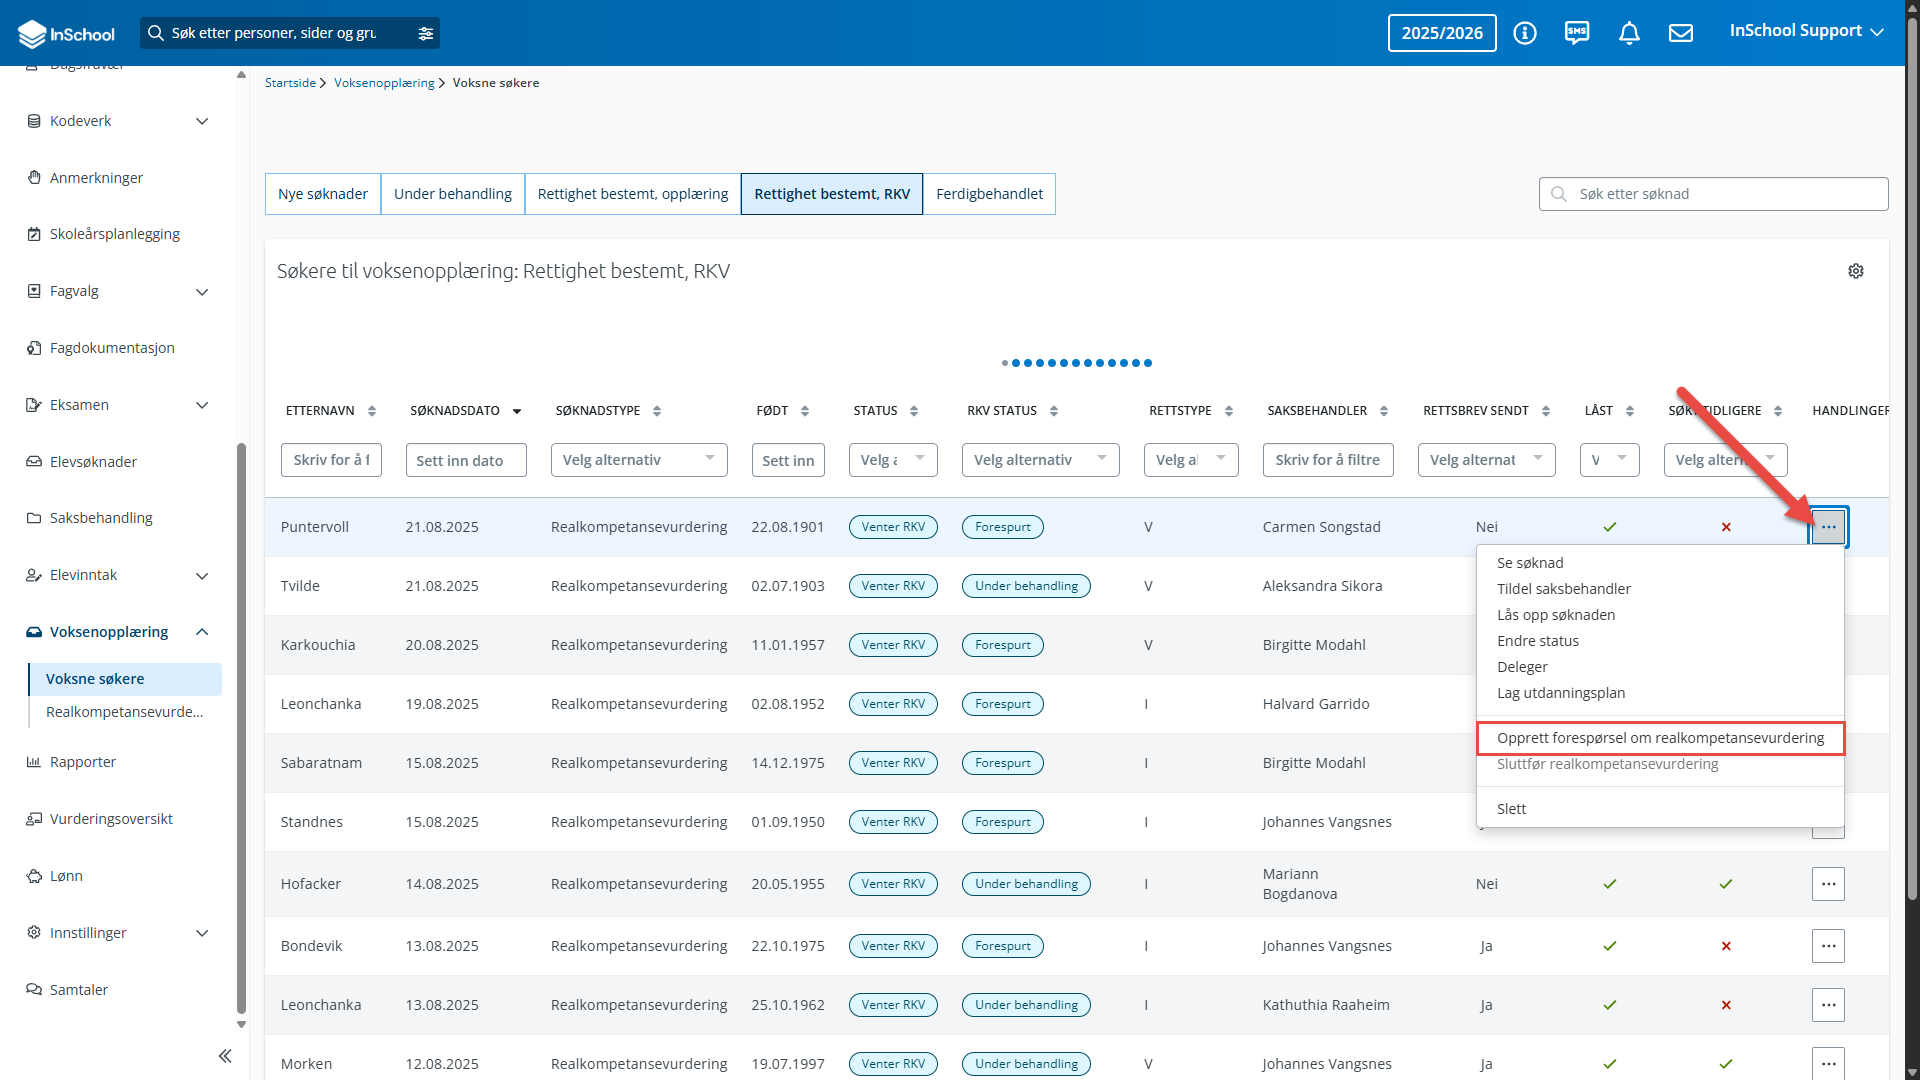Click the Søk etter søknad field

pyautogui.click(x=1713, y=194)
